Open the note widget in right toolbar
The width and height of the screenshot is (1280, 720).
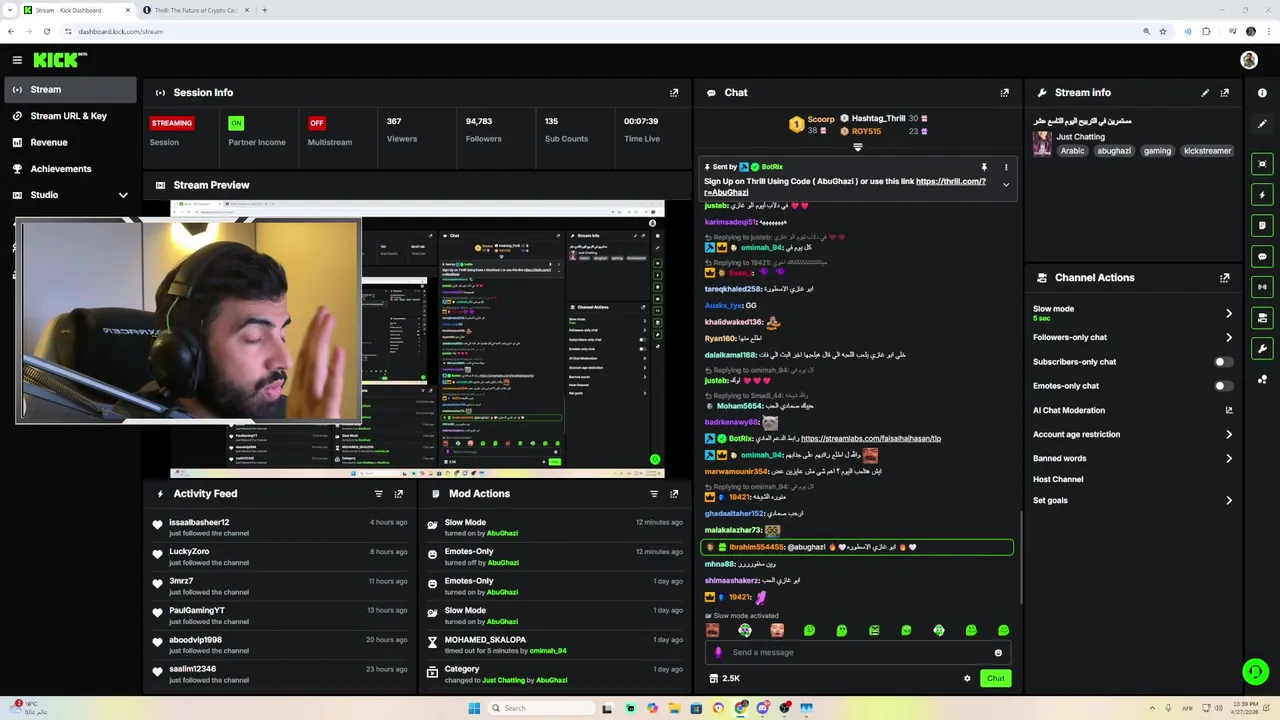click(1263, 226)
